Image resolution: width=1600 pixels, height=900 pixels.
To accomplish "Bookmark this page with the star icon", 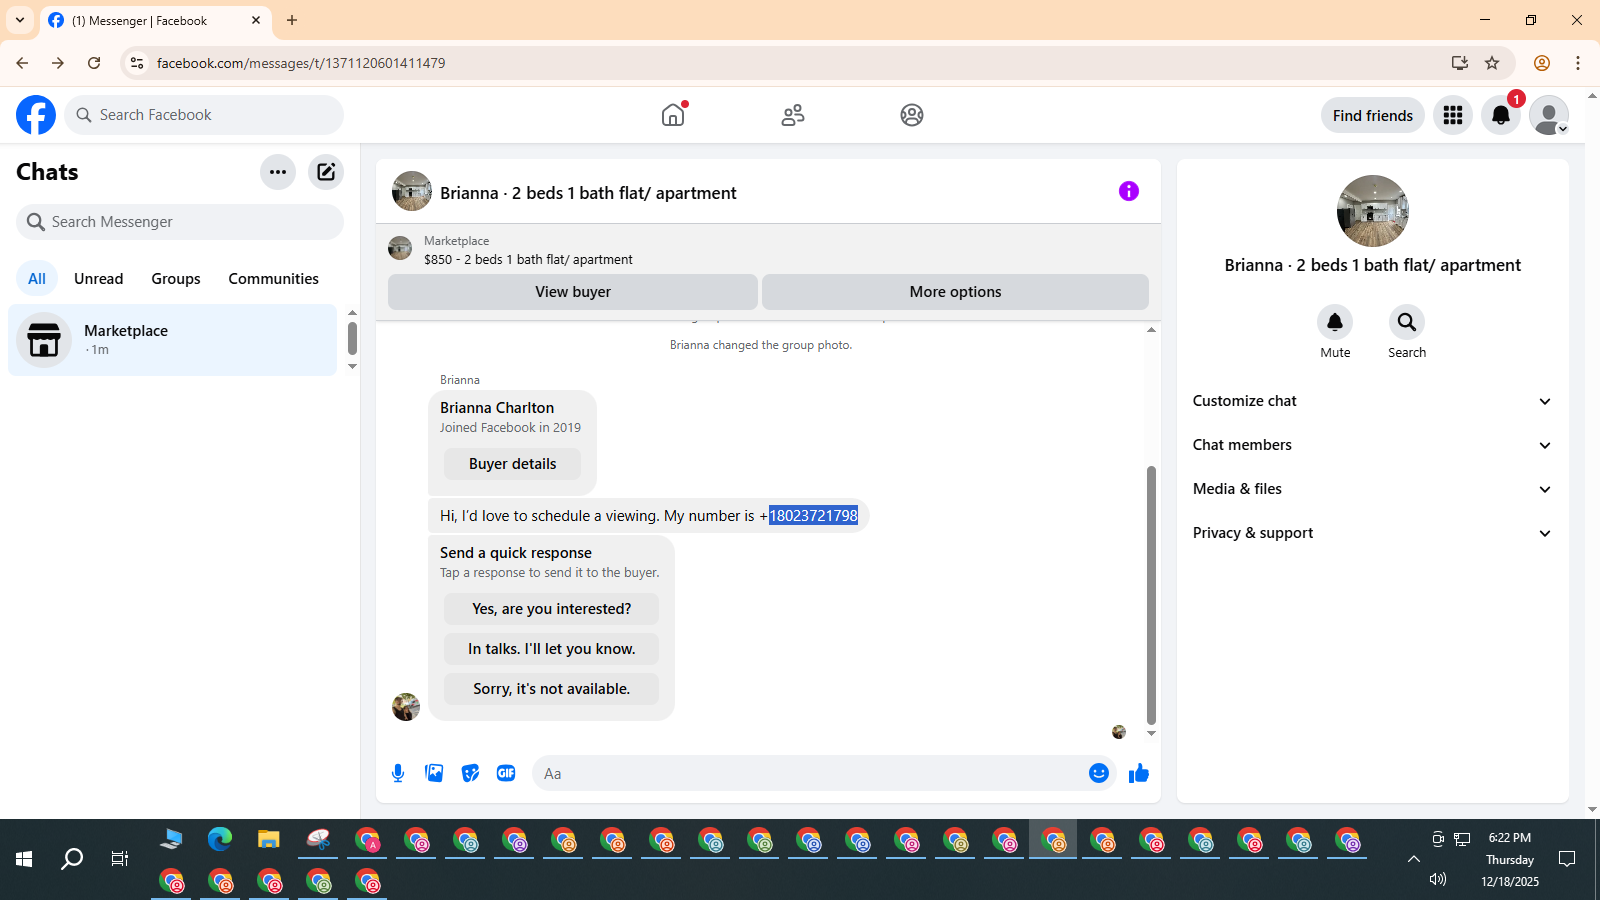I will pos(1492,63).
